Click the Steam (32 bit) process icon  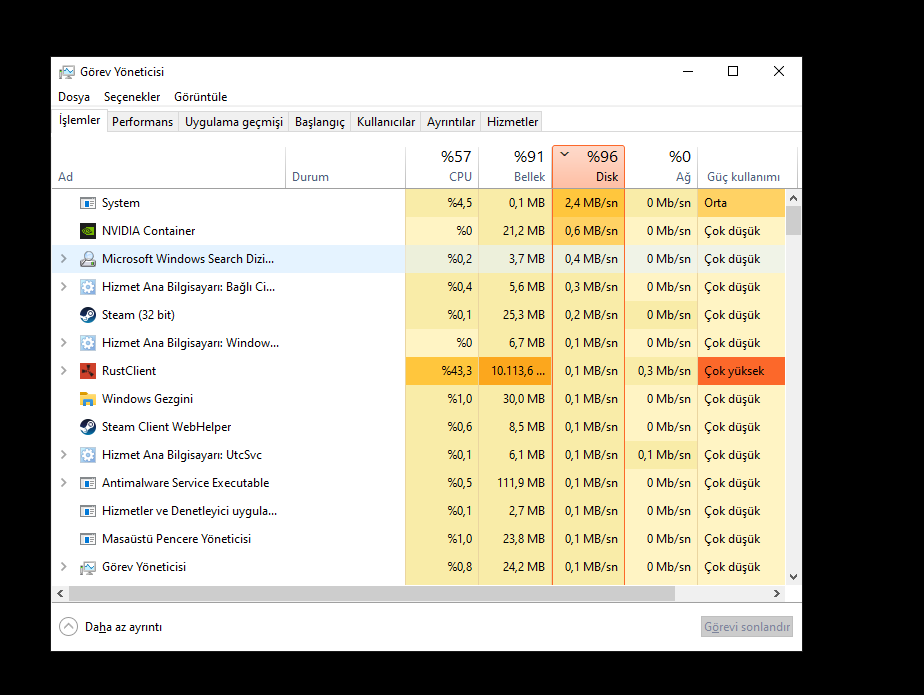click(88, 315)
